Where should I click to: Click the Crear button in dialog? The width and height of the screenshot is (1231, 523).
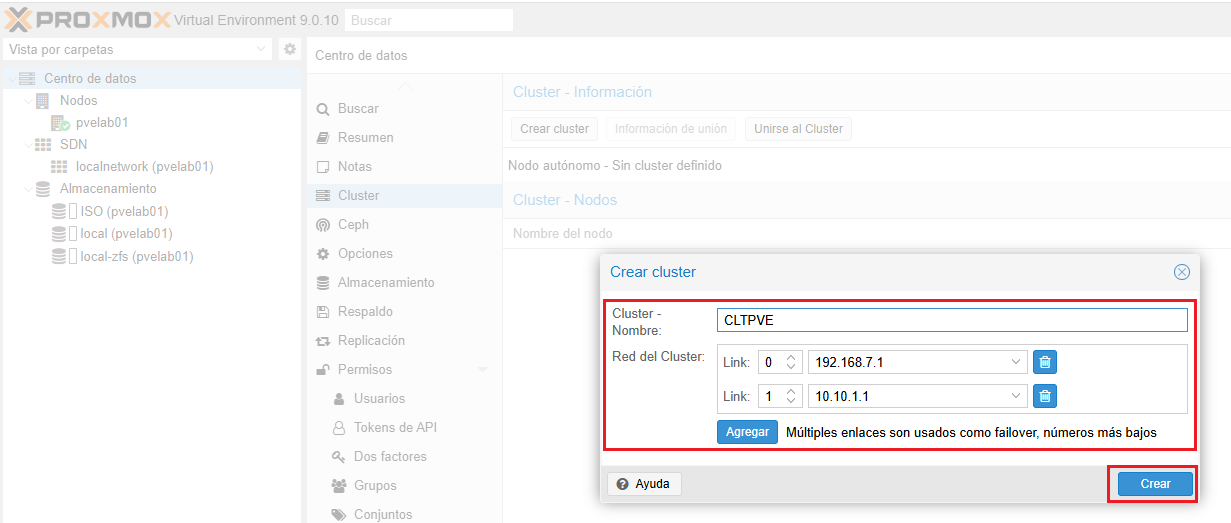click(x=1155, y=483)
